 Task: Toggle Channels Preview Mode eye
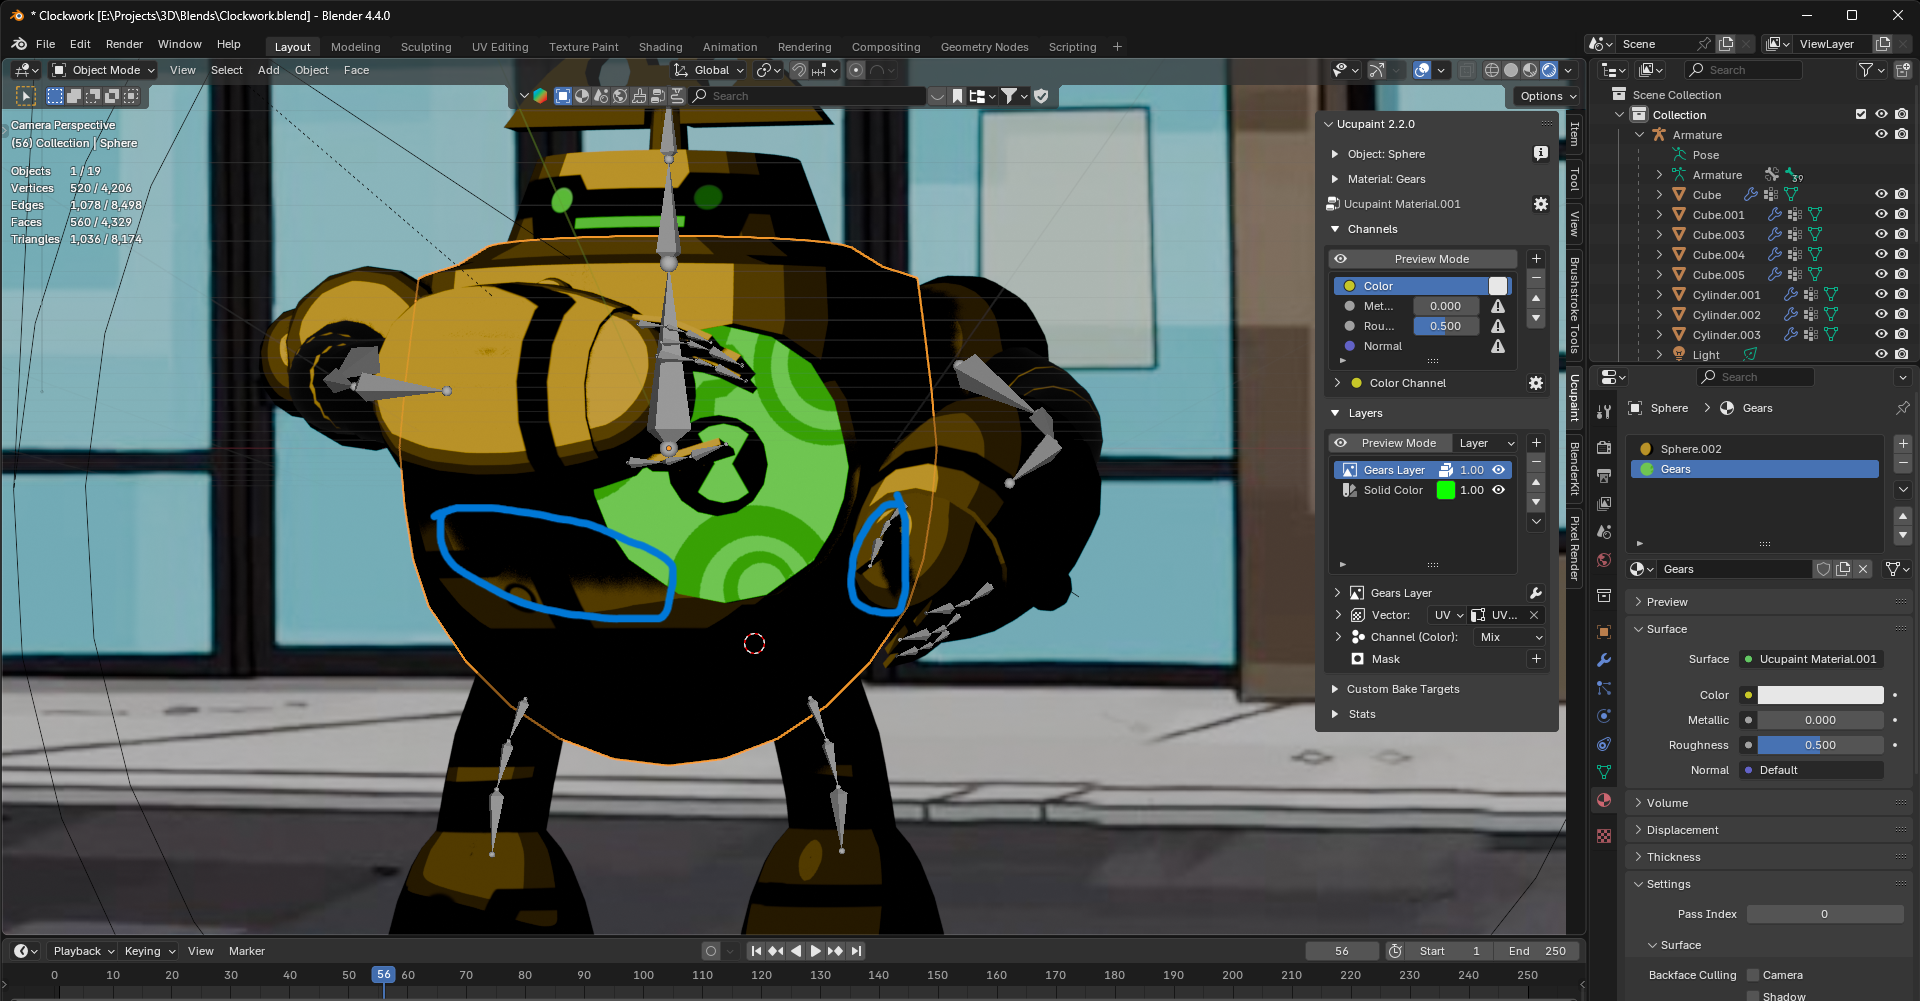point(1340,259)
